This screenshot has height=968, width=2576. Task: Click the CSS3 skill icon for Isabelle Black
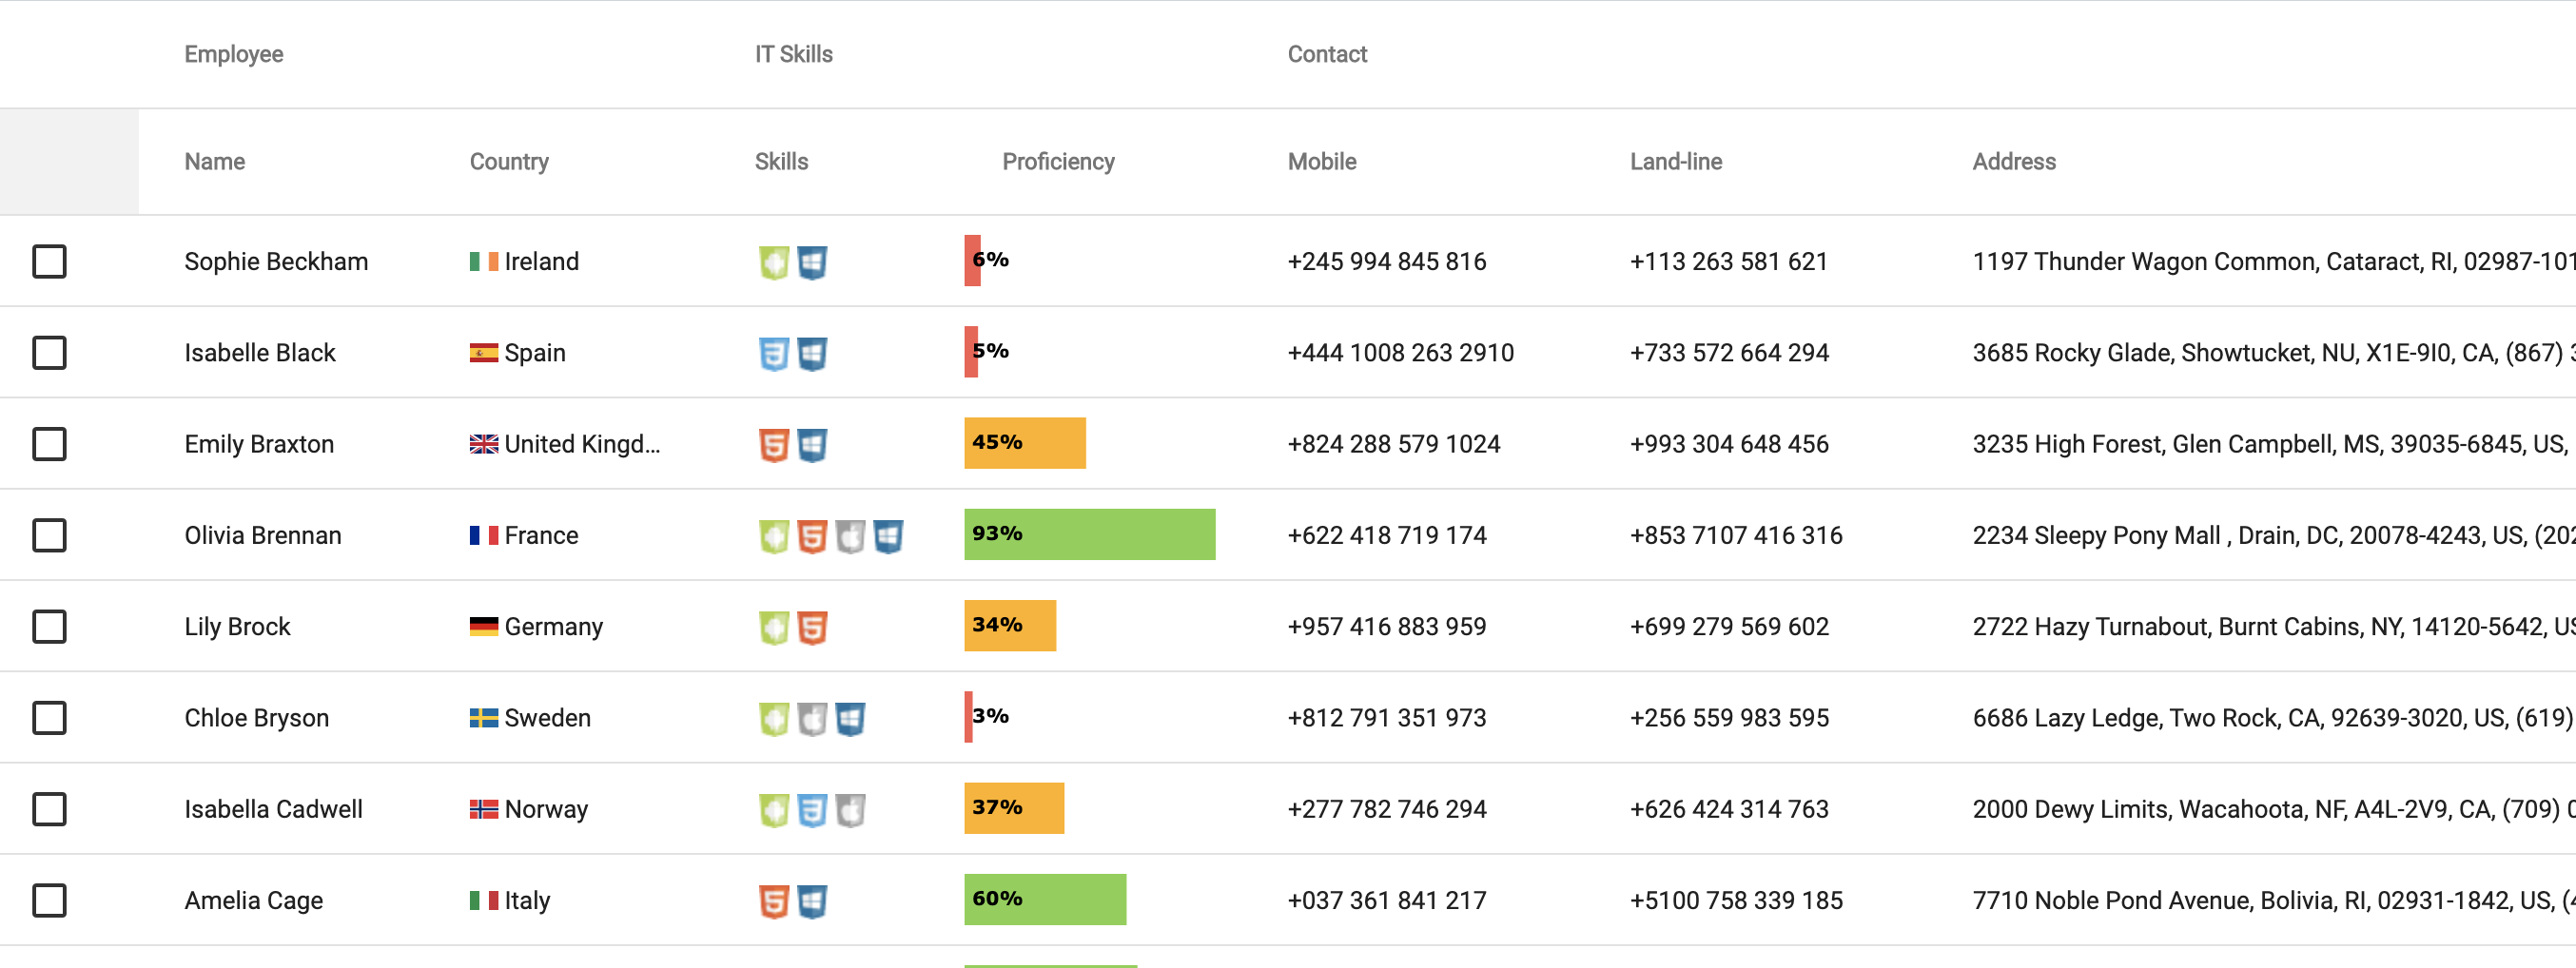tap(774, 353)
